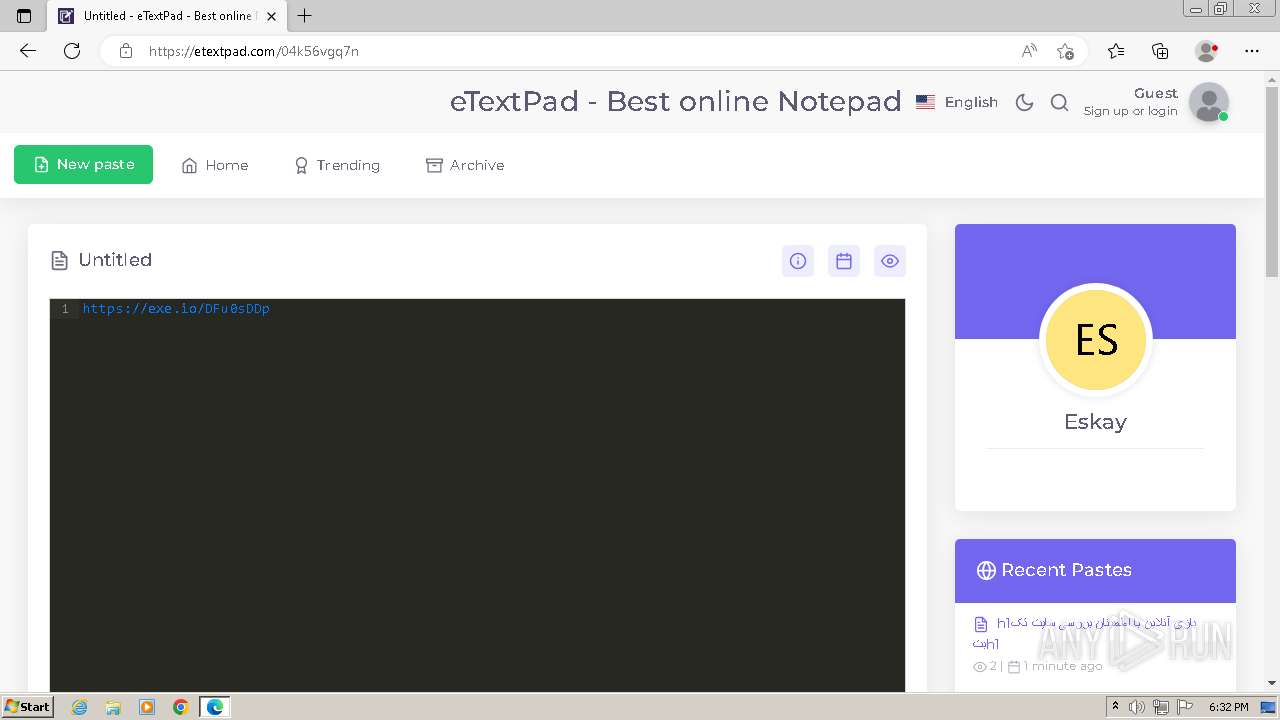Click Sign up or login link
The height and width of the screenshot is (720, 1280).
(1130, 111)
